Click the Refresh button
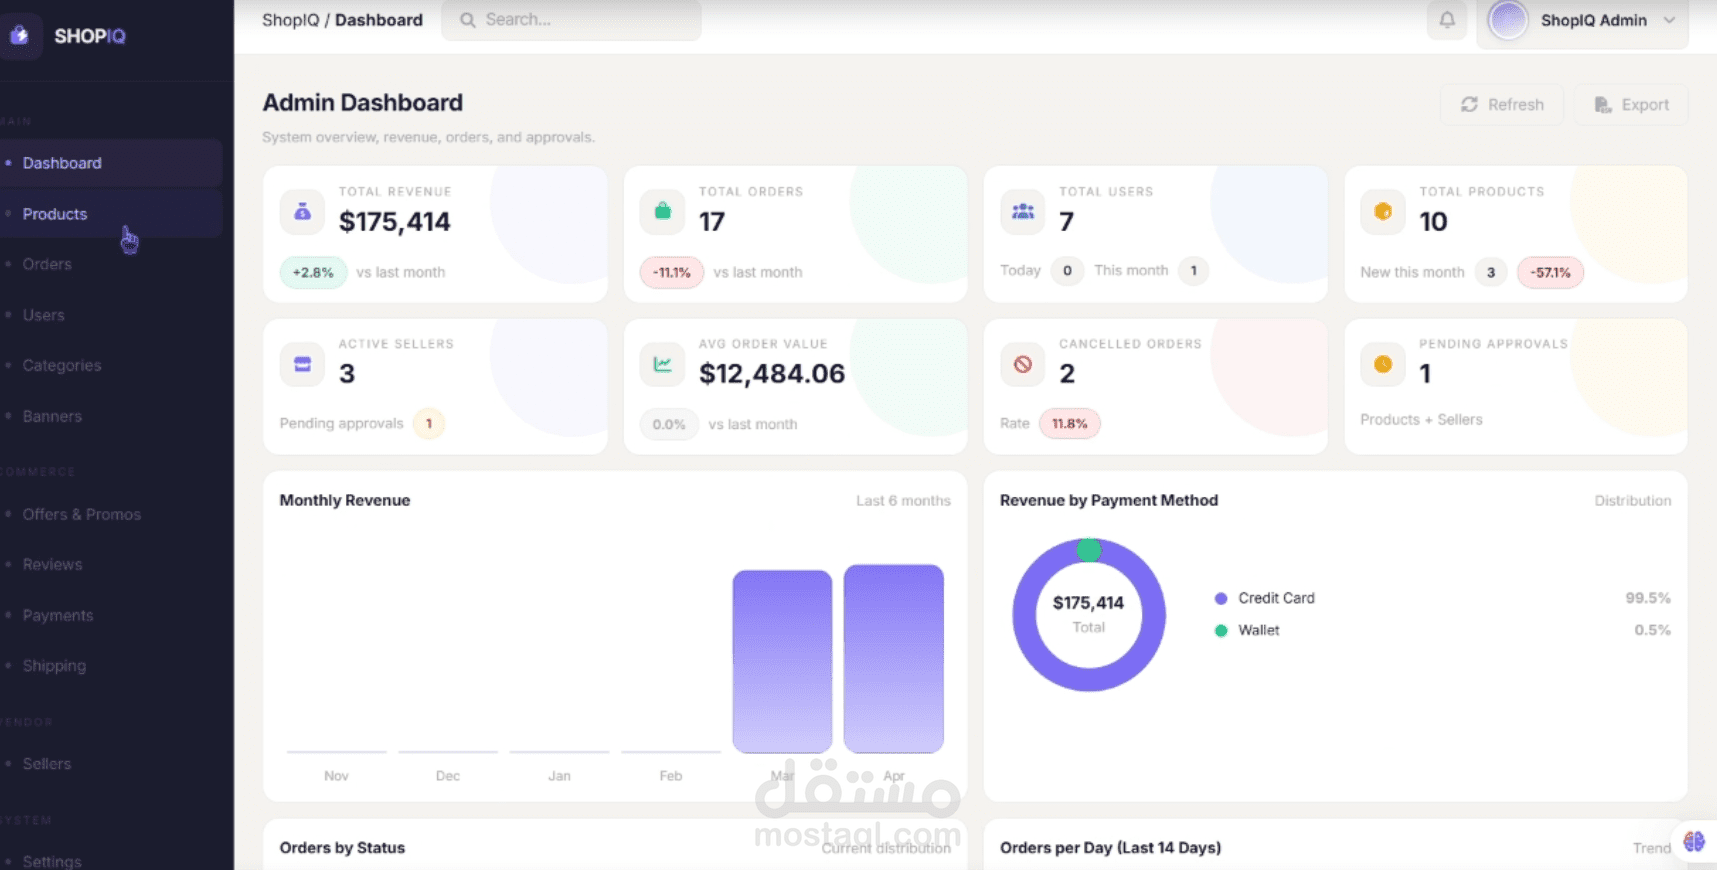Screen dimensions: 1717x870 pyautogui.click(x=1502, y=105)
